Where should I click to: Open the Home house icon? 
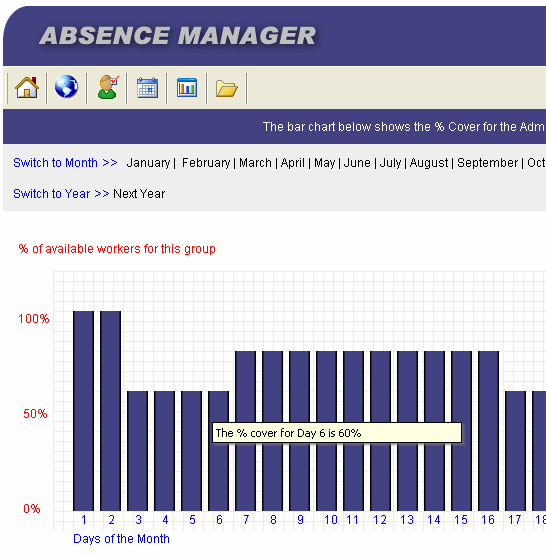coord(27,87)
